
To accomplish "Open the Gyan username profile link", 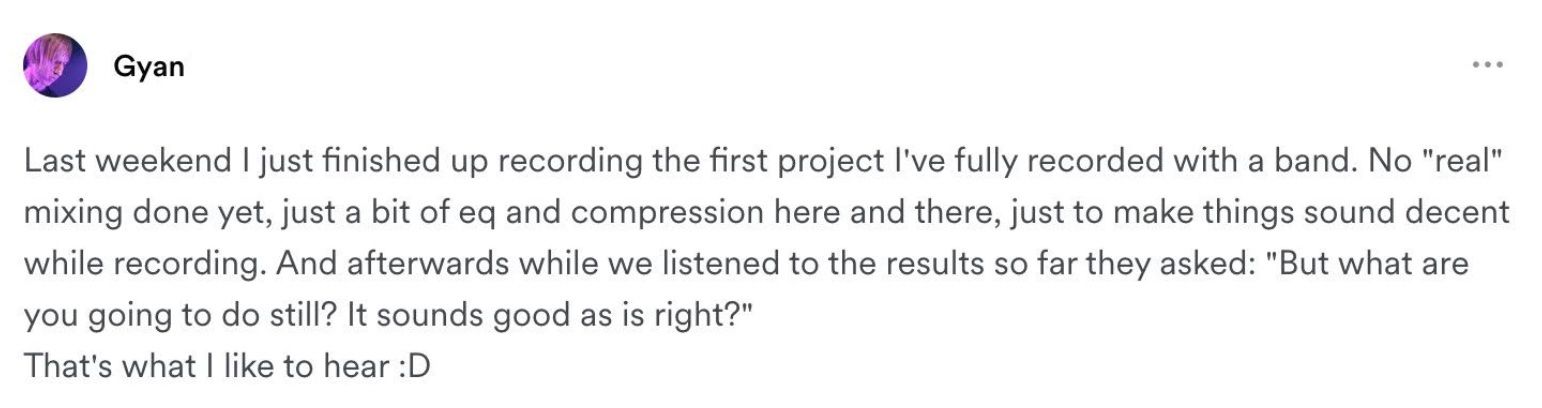I will (149, 66).
